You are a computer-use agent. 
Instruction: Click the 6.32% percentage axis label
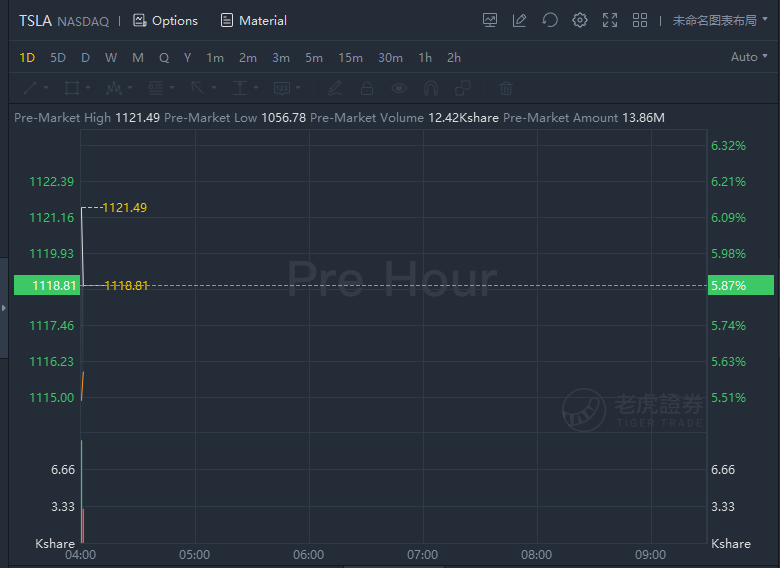tap(728, 146)
